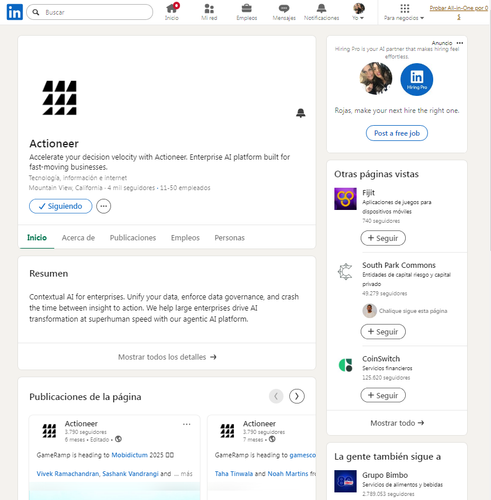Toggle the Actioneer page notification bell
491x500 pixels.
coord(301,113)
